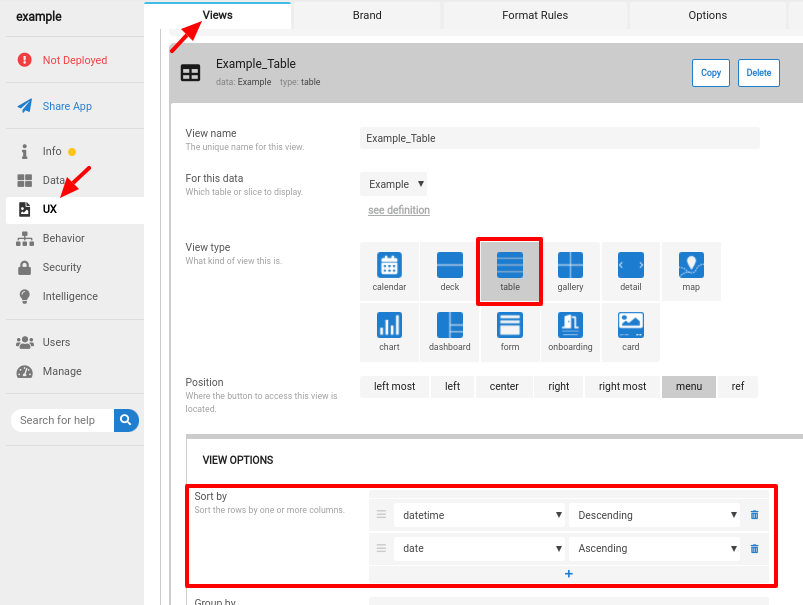
Task: Click the Users group icon
Action: coord(25,342)
